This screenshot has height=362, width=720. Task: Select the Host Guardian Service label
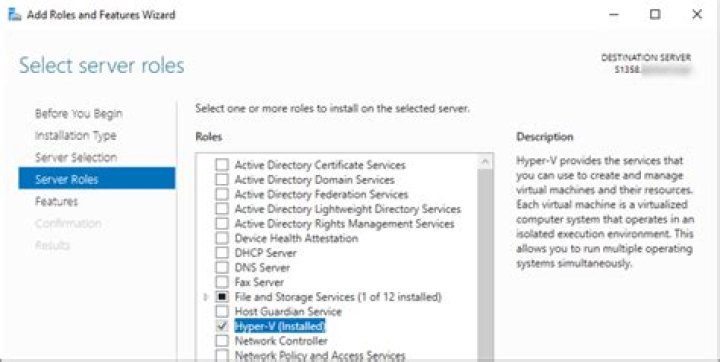click(x=288, y=311)
